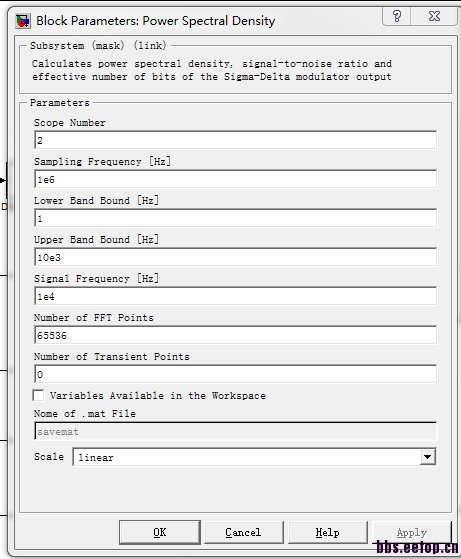Select the Lower Band Bound field
Viewport: 461px width, 559px height.
(235, 218)
